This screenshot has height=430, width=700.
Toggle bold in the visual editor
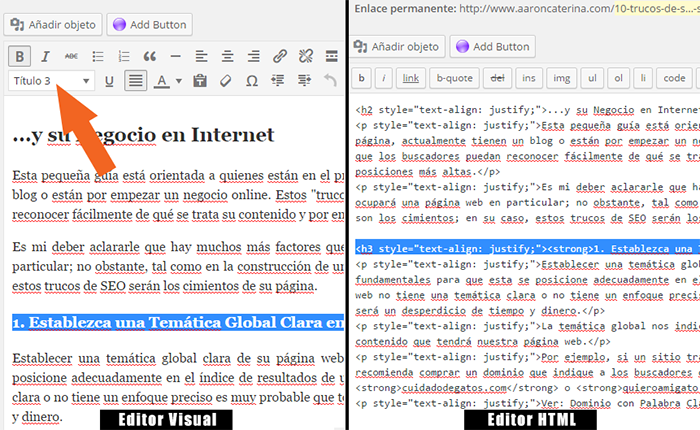tap(20, 55)
